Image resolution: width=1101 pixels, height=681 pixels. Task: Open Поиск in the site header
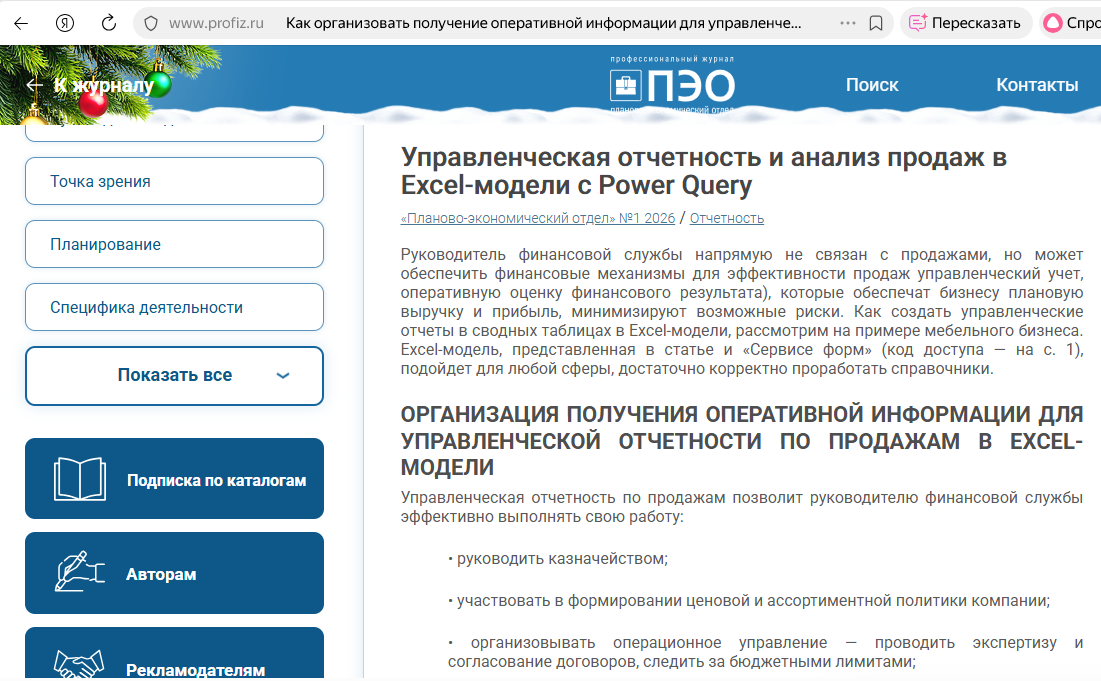coord(871,85)
